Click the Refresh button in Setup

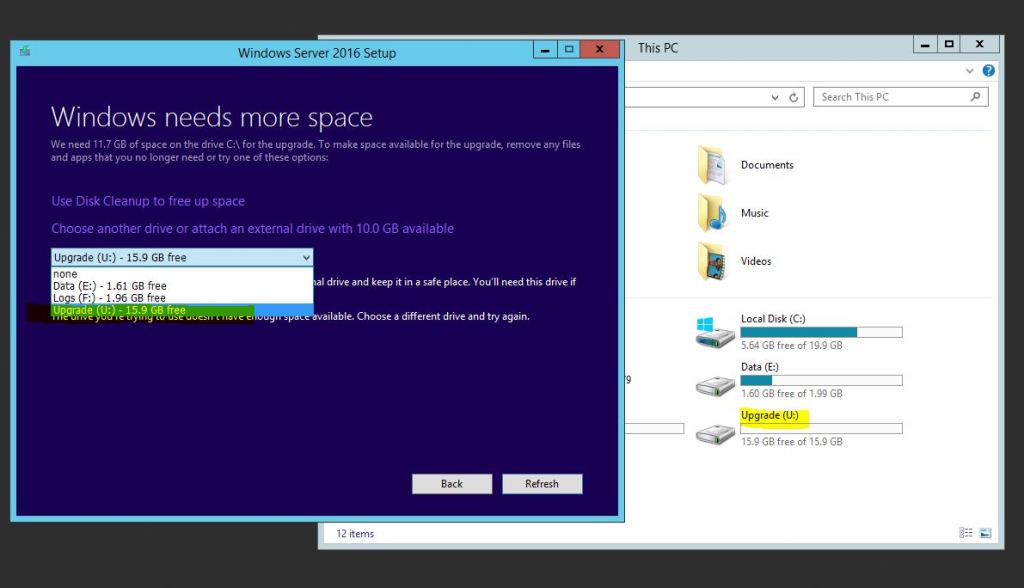click(542, 483)
